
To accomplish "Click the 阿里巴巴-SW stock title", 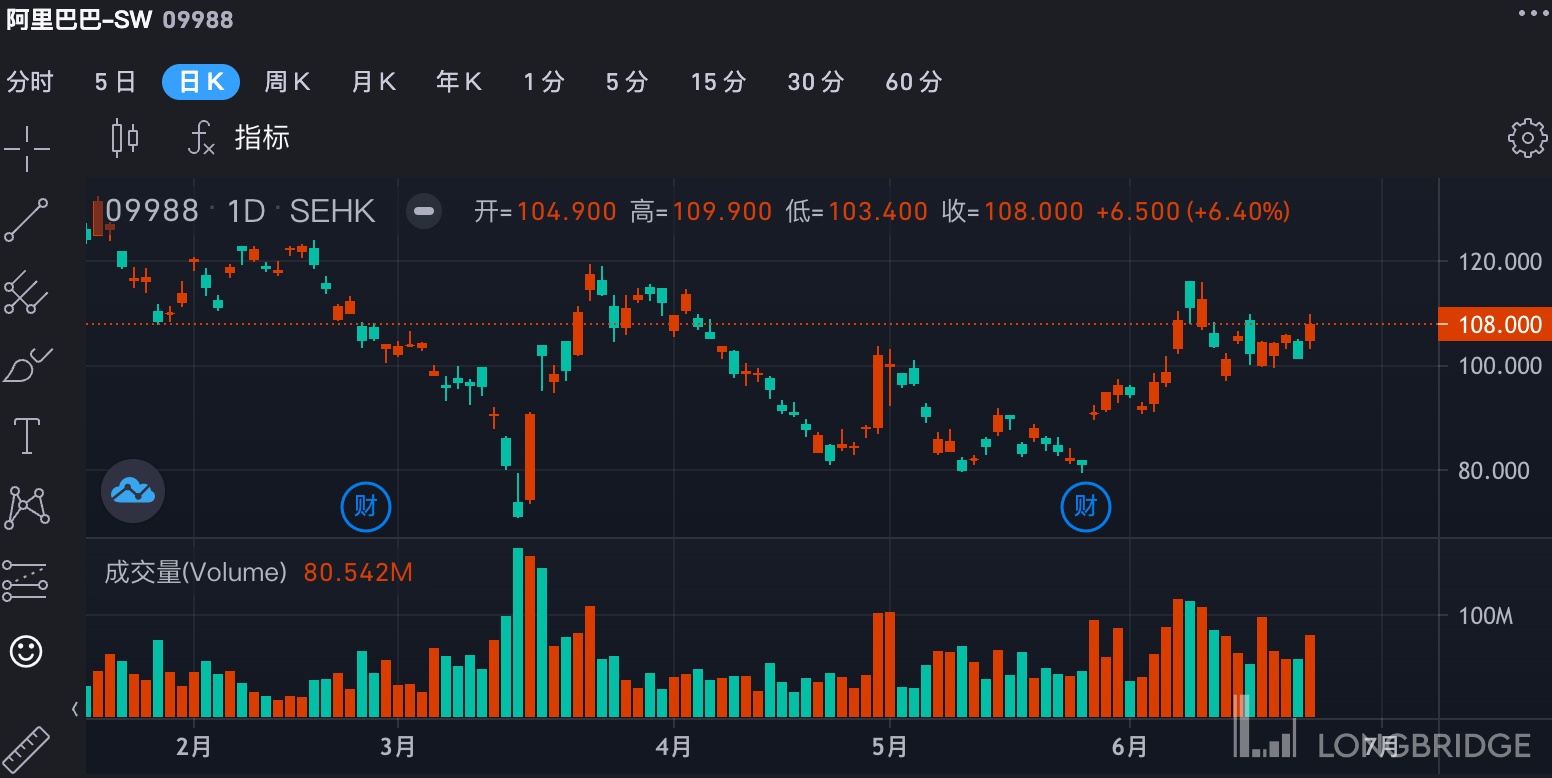I will click(x=79, y=19).
